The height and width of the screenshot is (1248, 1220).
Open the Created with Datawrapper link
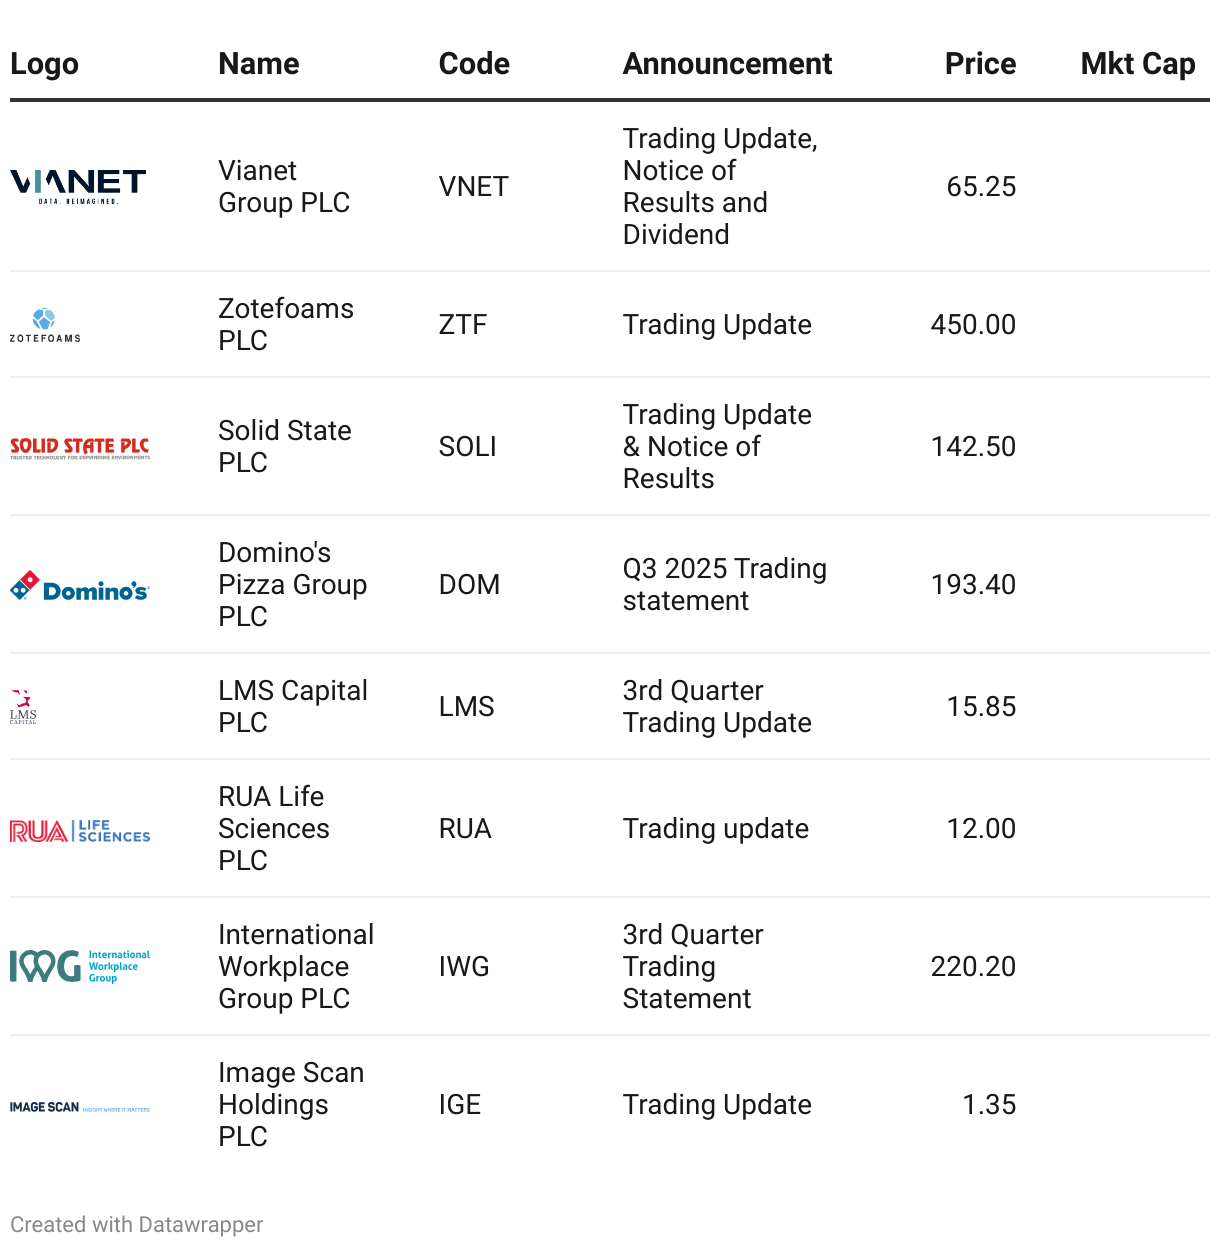(137, 1224)
